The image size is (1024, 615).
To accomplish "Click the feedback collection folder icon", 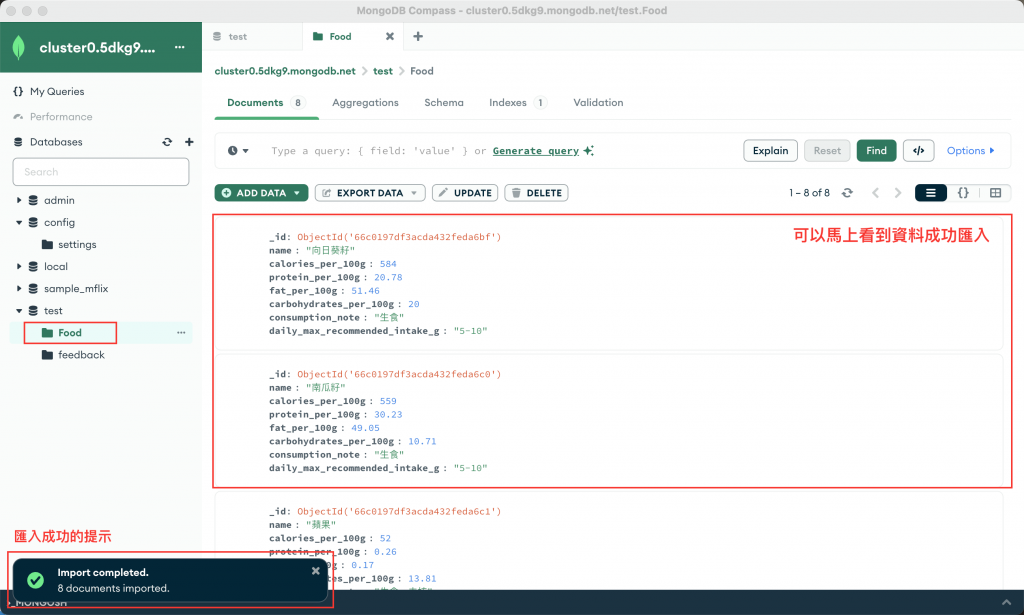I will (47, 355).
